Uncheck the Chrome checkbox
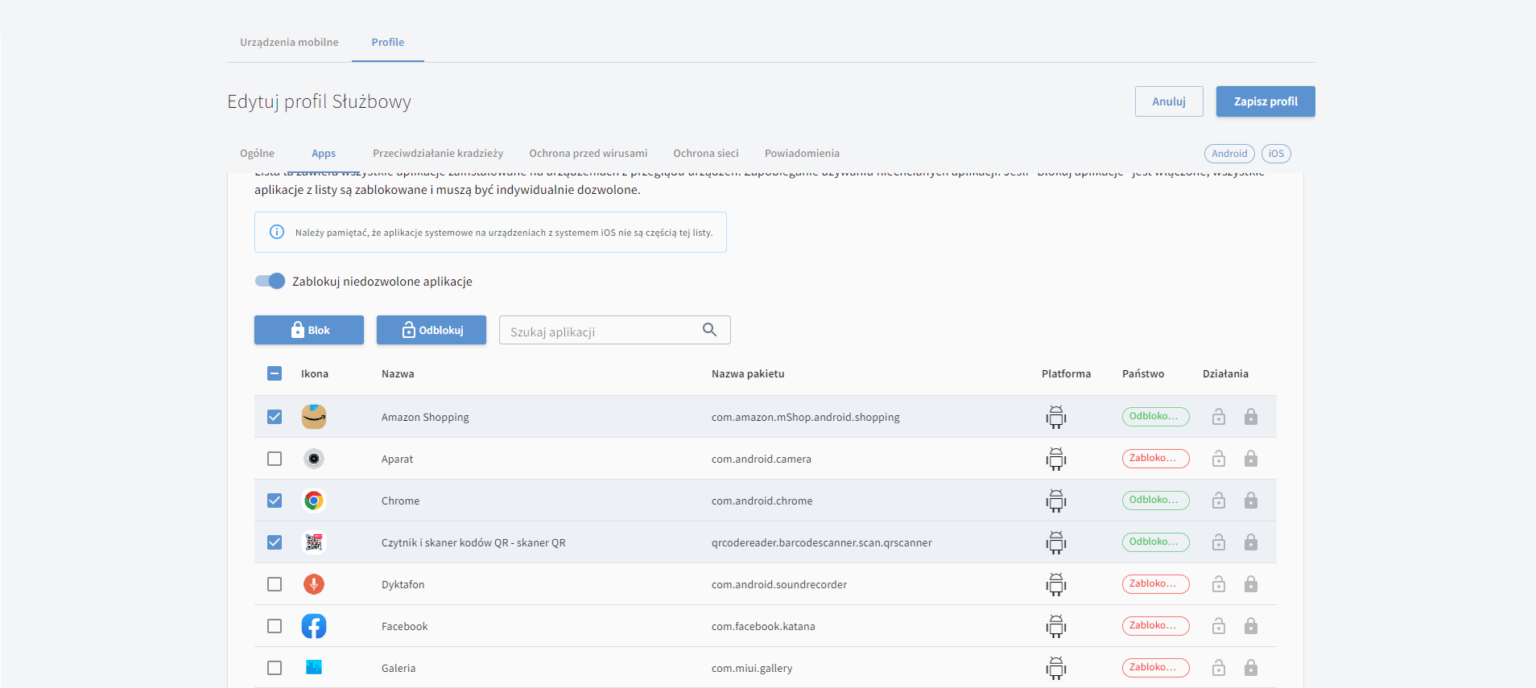Viewport: 1536px width, 688px height. click(x=274, y=501)
